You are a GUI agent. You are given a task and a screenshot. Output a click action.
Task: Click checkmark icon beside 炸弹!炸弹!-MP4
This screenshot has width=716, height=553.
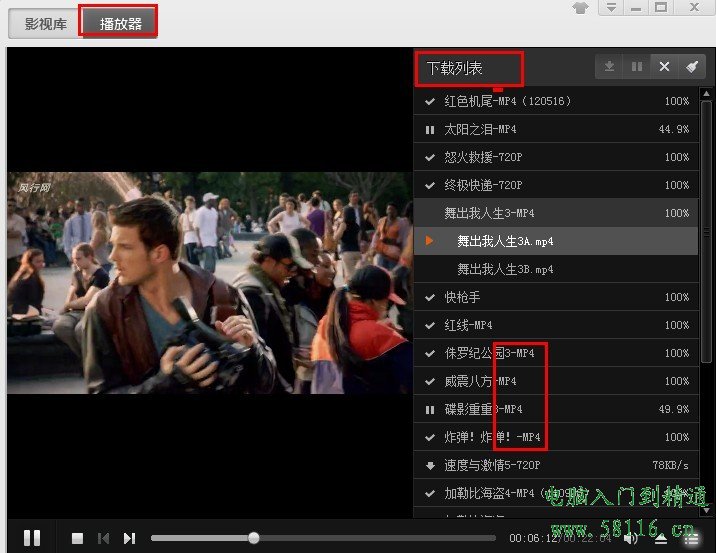tap(430, 437)
